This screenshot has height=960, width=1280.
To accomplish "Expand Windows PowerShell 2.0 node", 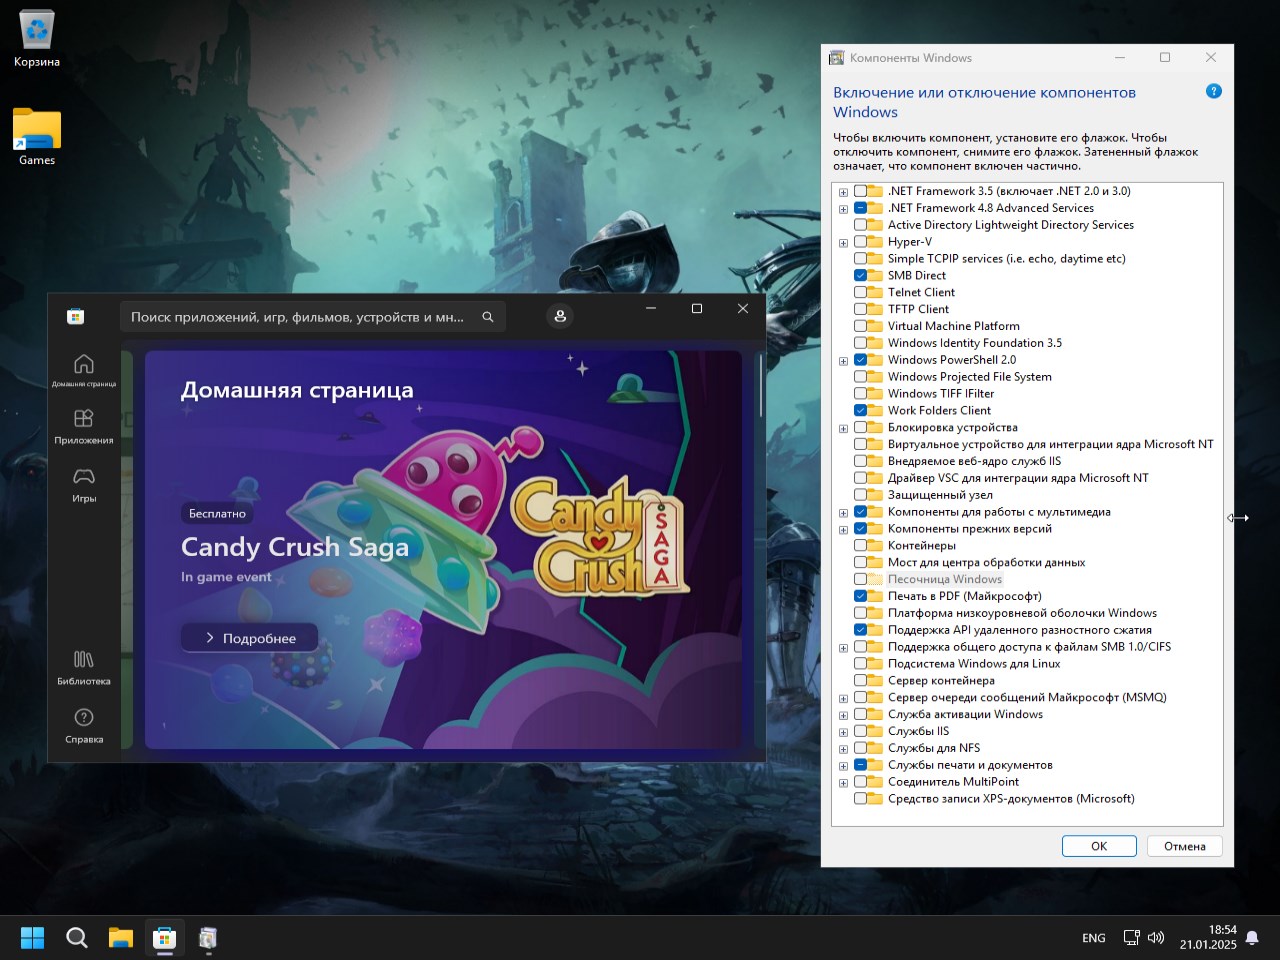I will click(x=843, y=361).
